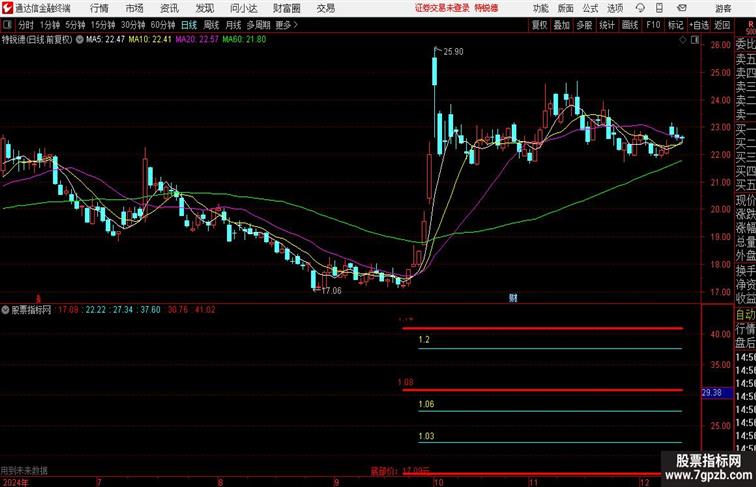
Task: Expand the round arrow beside 股票指标网 indicator
Action: 5,310
